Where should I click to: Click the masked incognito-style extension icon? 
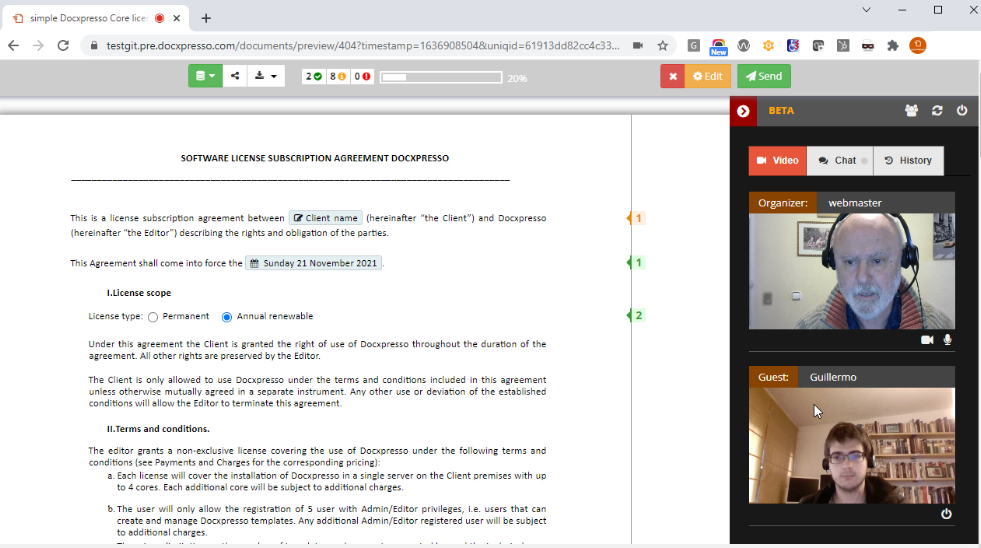pos(868,46)
